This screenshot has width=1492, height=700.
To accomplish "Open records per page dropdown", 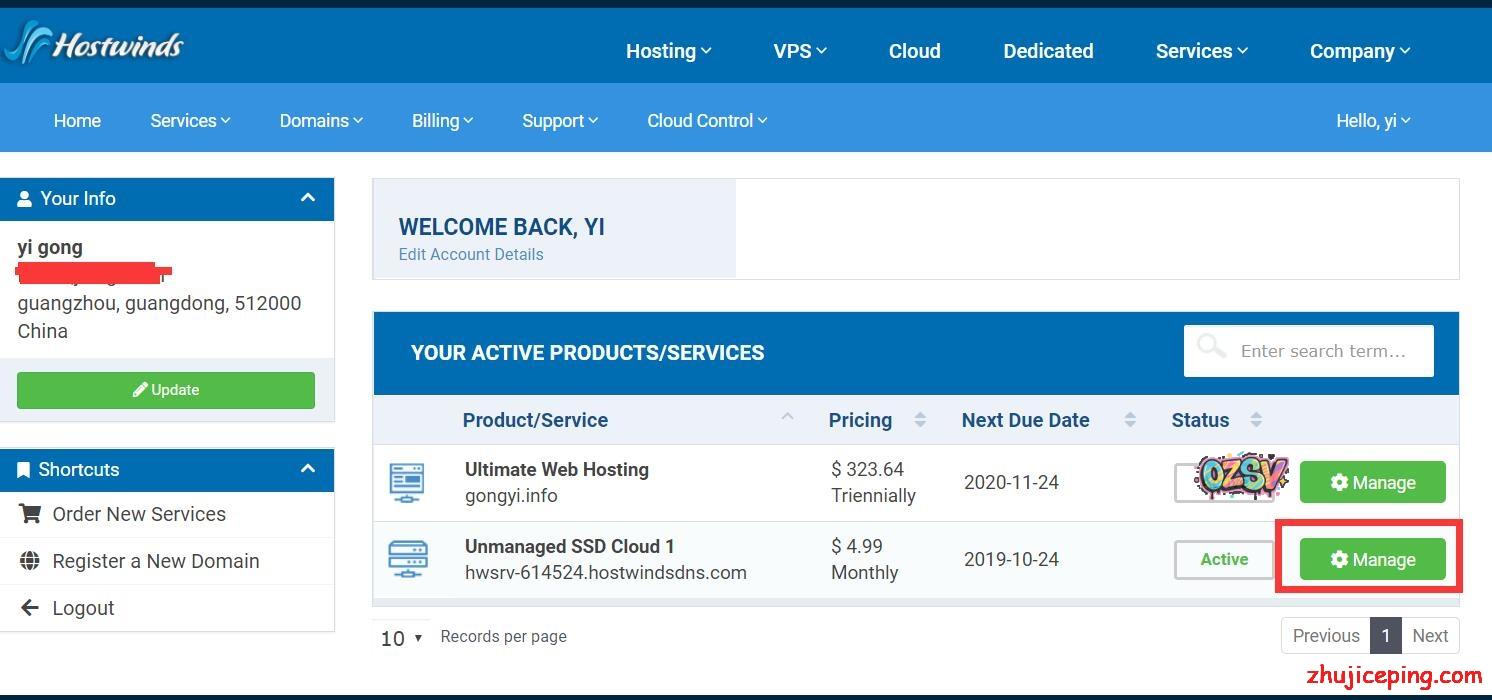I will 402,637.
